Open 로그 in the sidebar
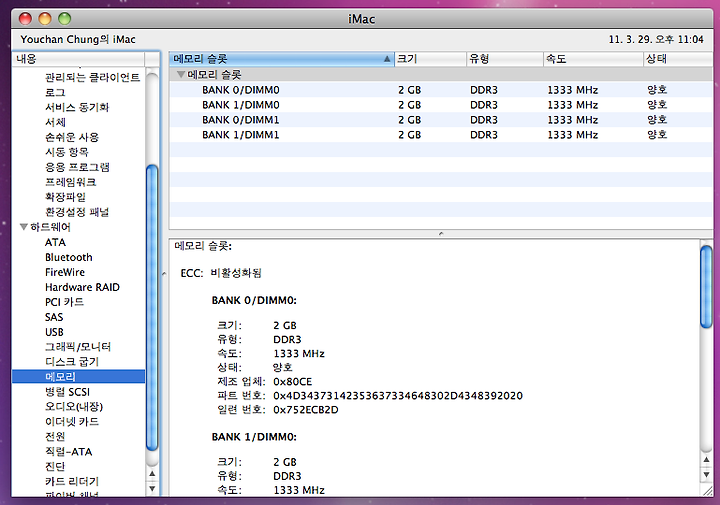This screenshot has height=505, width=720. coord(55,92)
